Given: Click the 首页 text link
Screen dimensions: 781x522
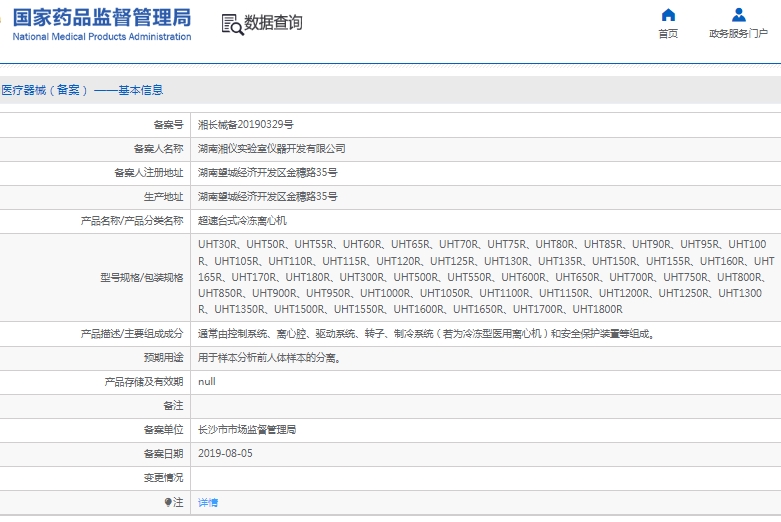Looking at the screenshot, I should pyautogui.click(x=668, y=33).
